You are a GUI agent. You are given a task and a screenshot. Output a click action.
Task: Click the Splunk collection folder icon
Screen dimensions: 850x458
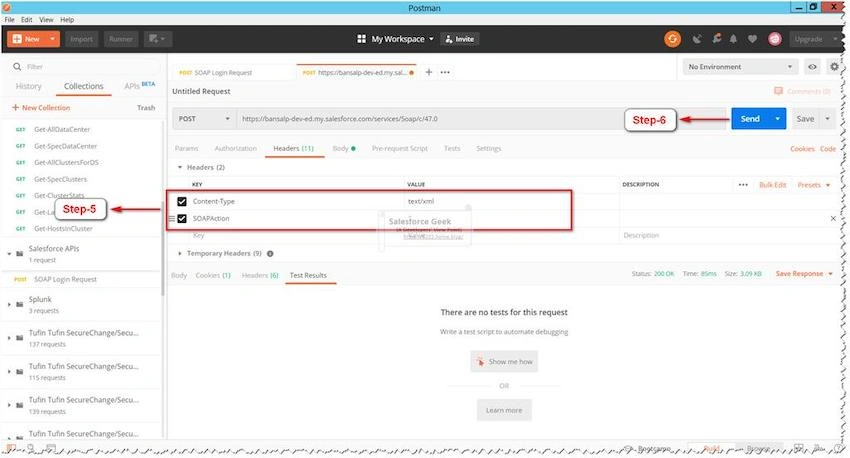[20, 305]
